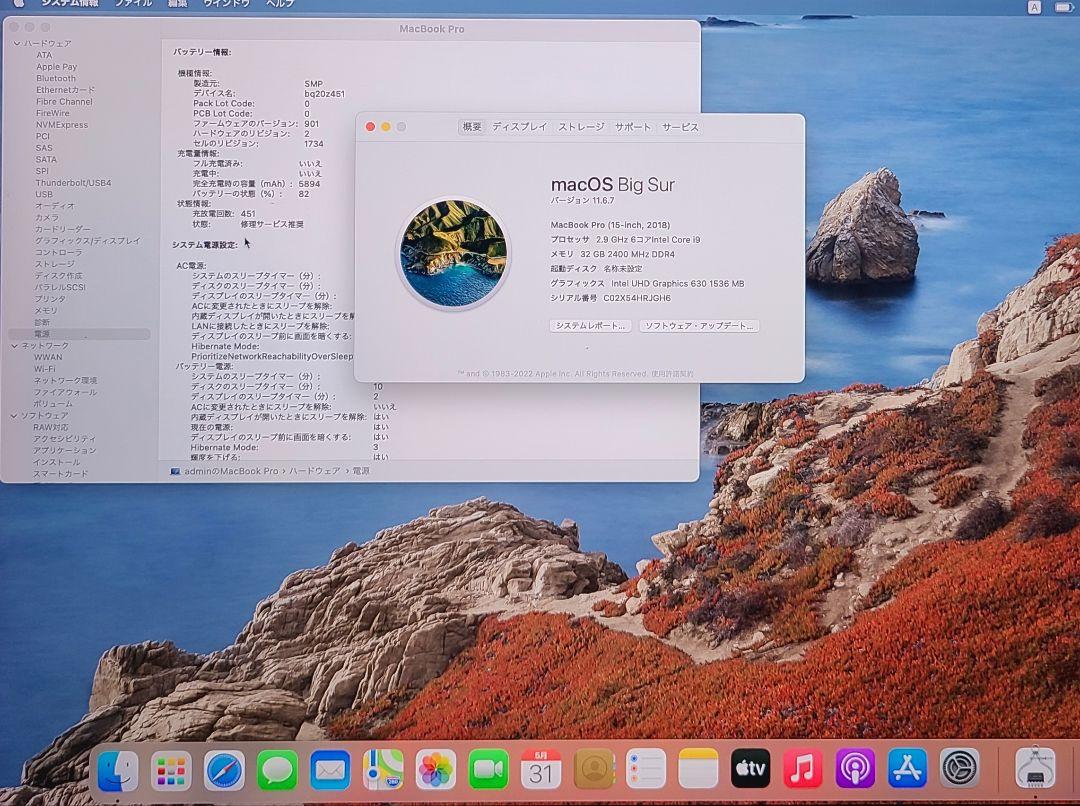Screen dimensions: 1080x806
Task: Open Messages app in the Dock
Action: pos(277,769)
